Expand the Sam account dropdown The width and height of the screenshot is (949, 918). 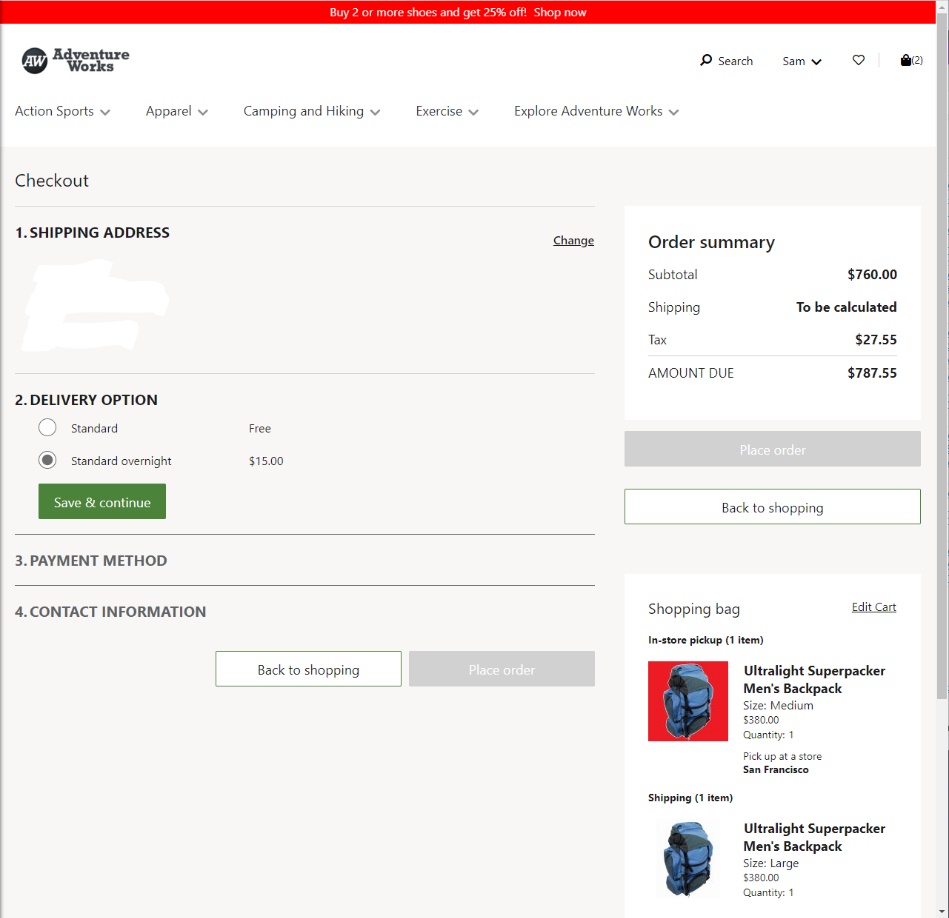coord(801,61)
